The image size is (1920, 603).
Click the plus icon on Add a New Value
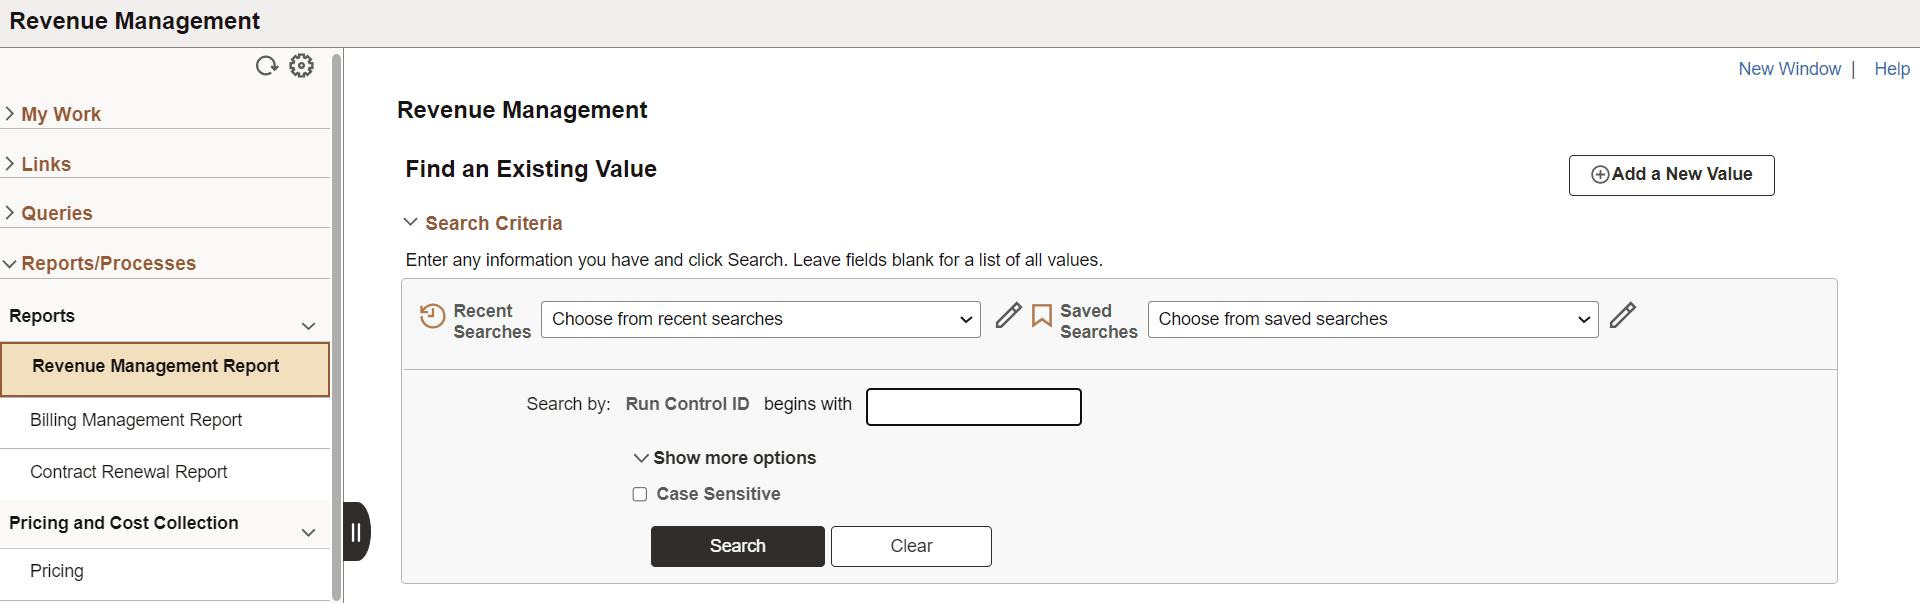[1600, 175]
